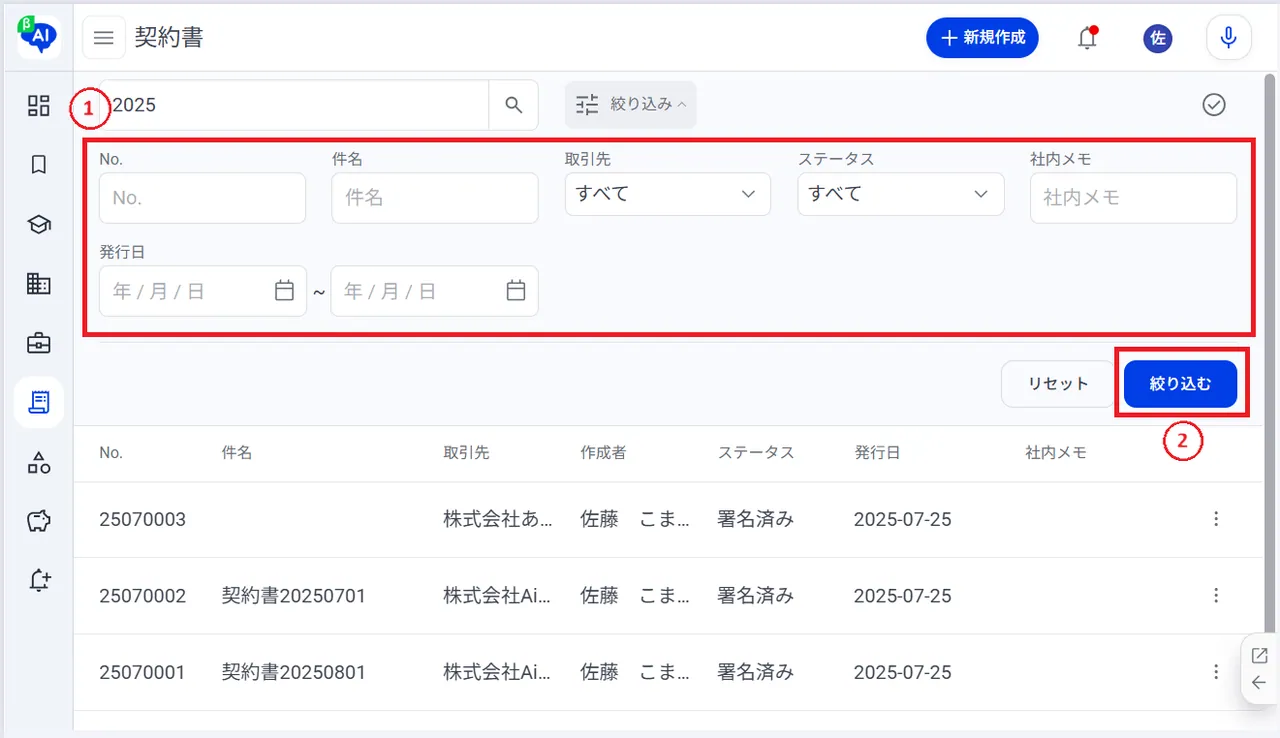The image size is (1280, 738).
Task: Click contract number 25070003
Action: (x=142, y=519)
